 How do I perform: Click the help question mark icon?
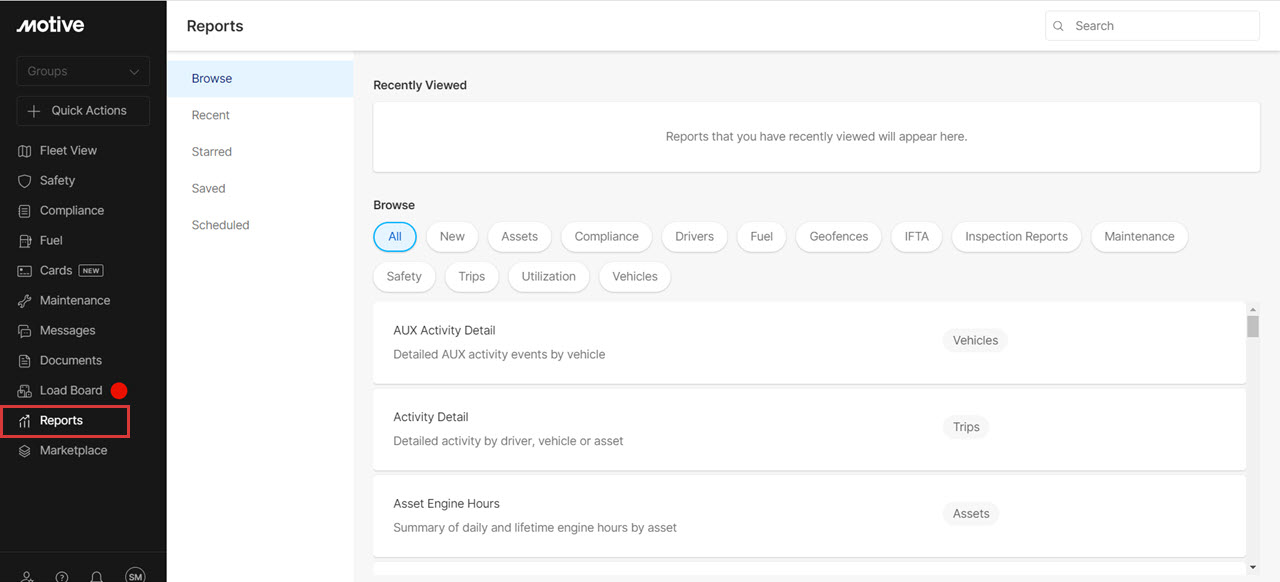[62, 576]
